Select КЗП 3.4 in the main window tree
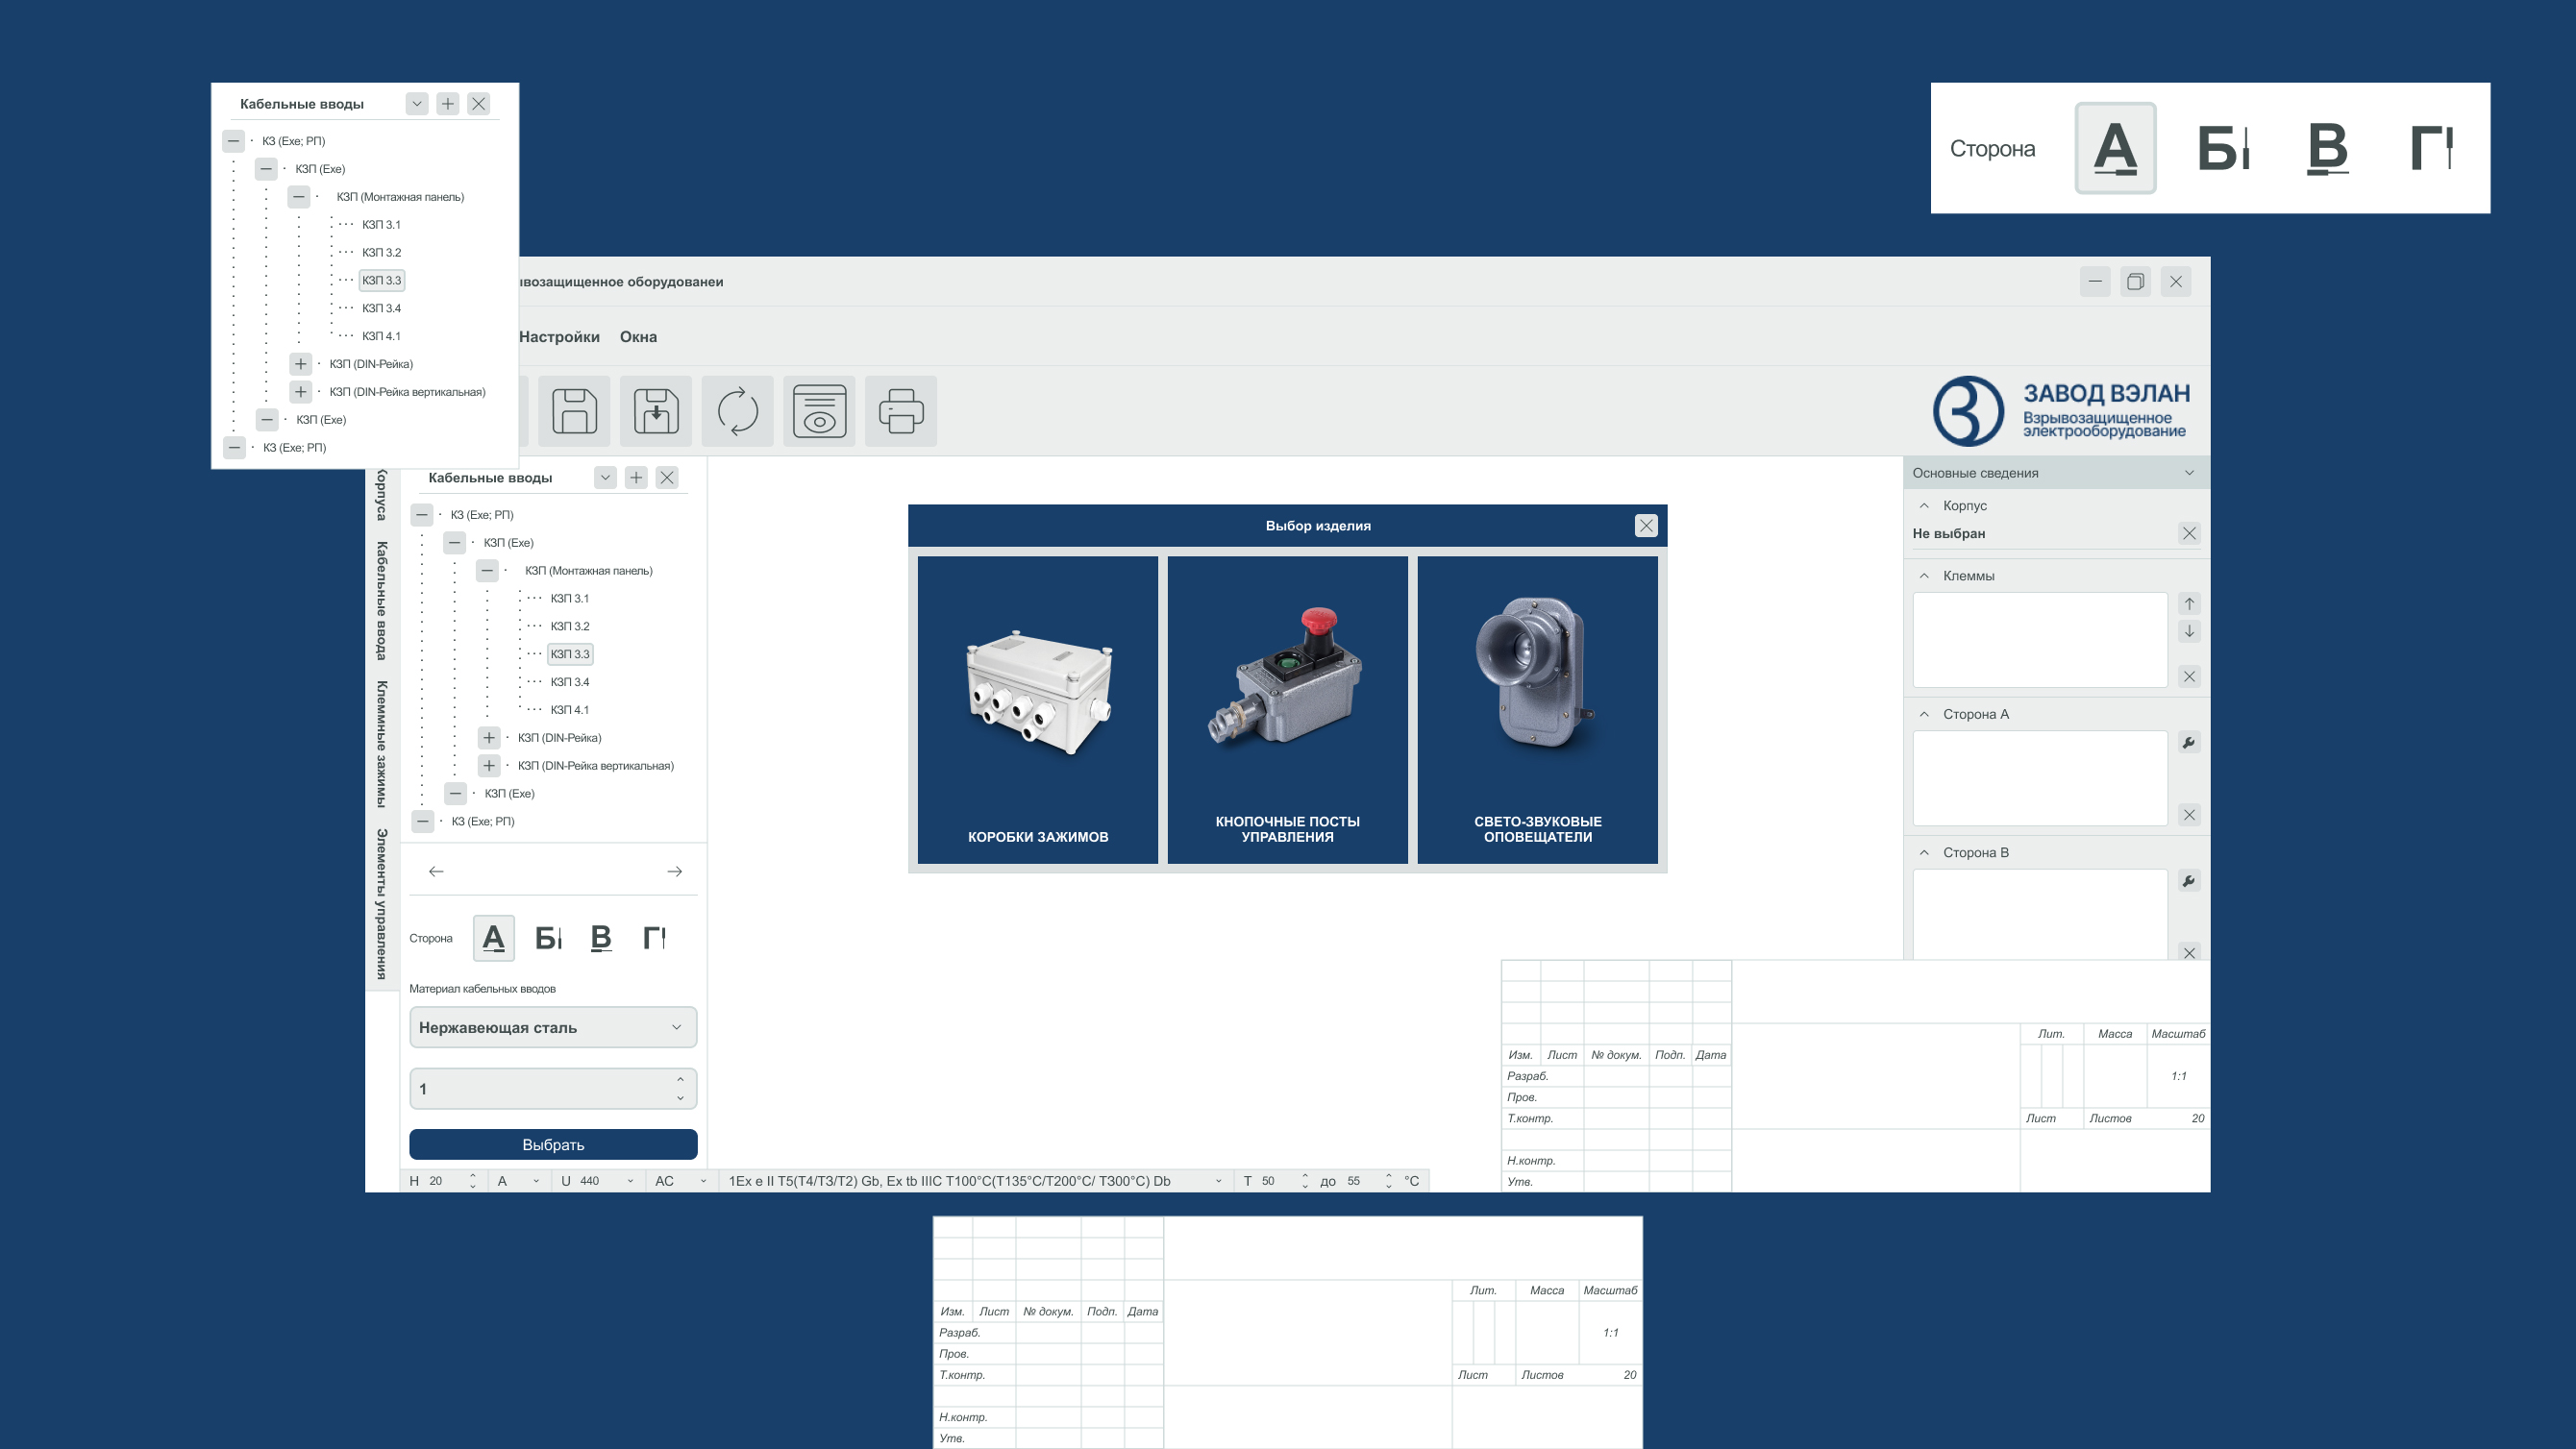 [569, 682]
